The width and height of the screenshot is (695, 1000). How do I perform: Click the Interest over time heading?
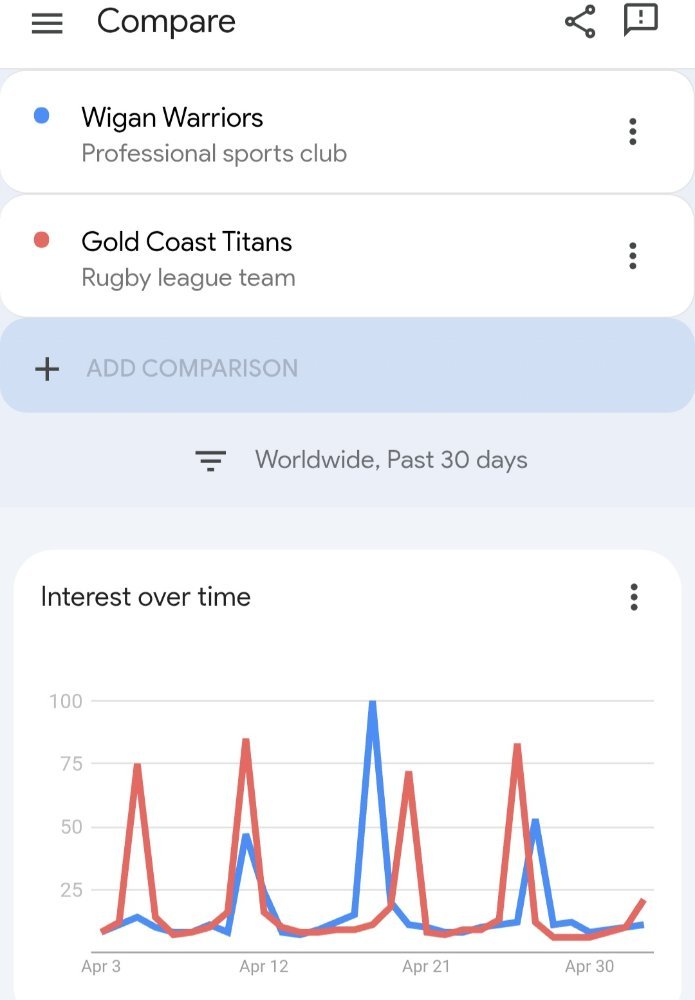tap(145, 597)
